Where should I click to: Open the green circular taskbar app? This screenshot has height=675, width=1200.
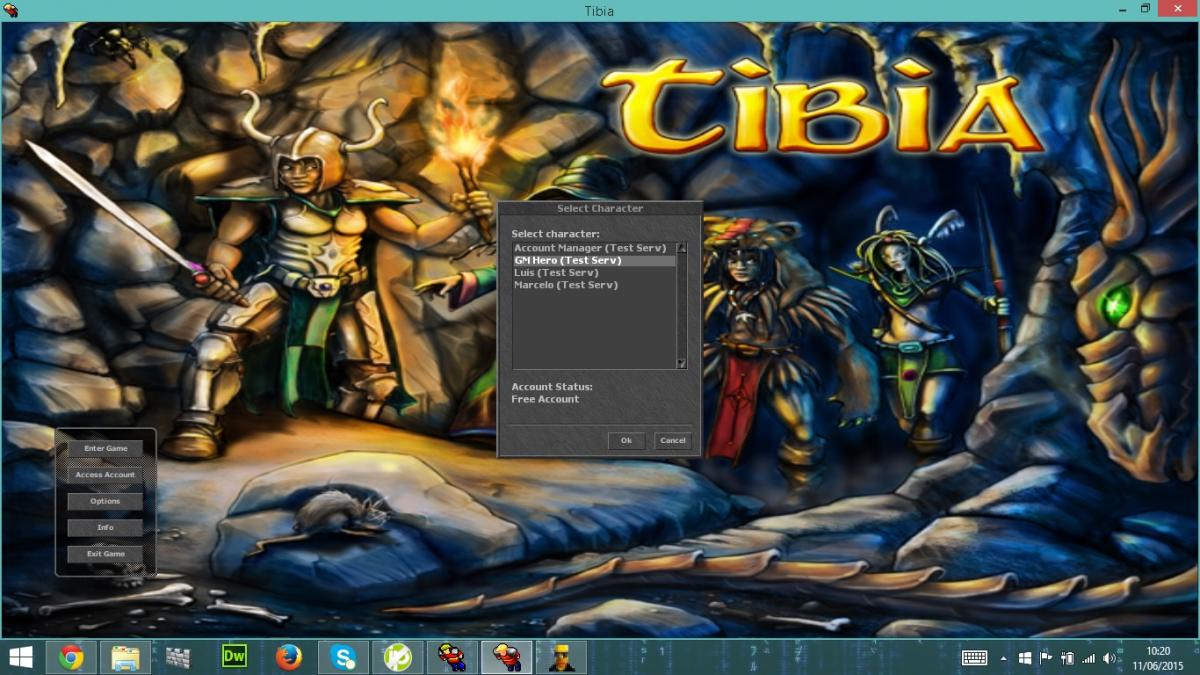pyautogui.click(x=397, y=657)
